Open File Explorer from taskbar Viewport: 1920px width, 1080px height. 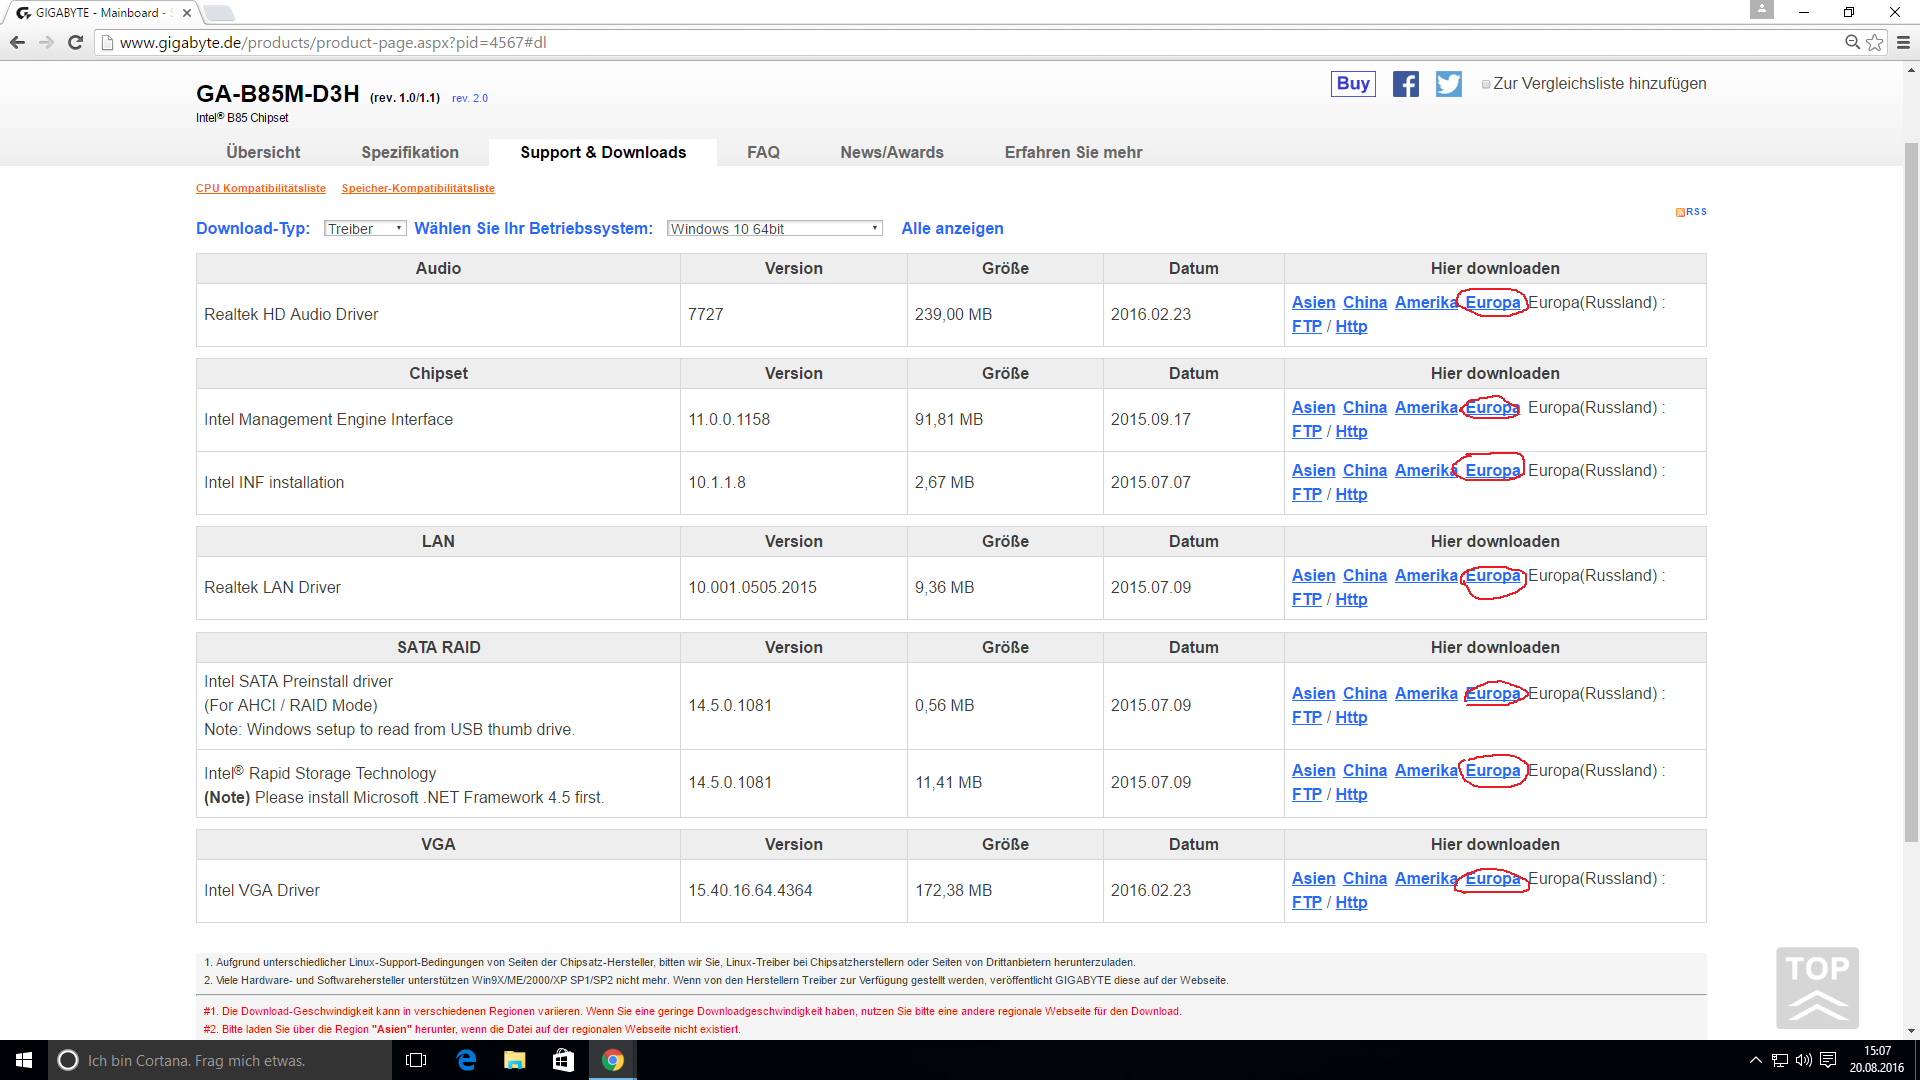tap(514, 1060)
